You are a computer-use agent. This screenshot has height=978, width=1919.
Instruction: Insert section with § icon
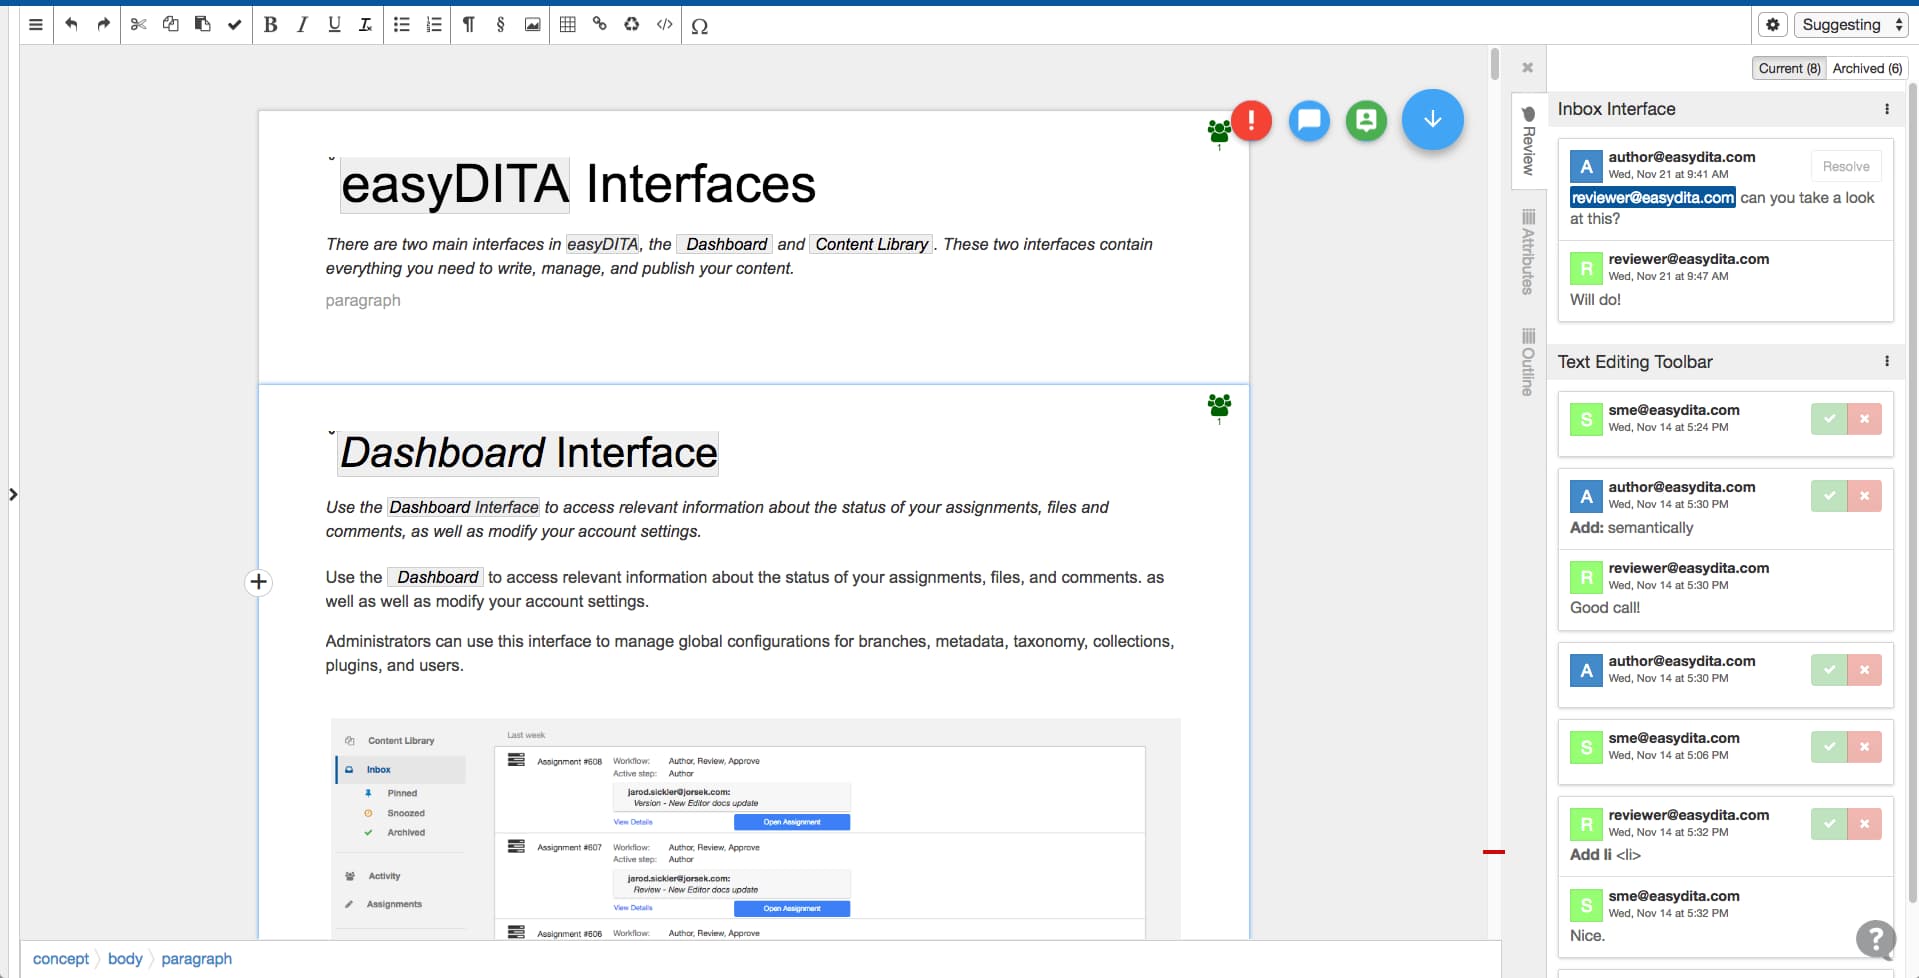[x=501, y=25]
